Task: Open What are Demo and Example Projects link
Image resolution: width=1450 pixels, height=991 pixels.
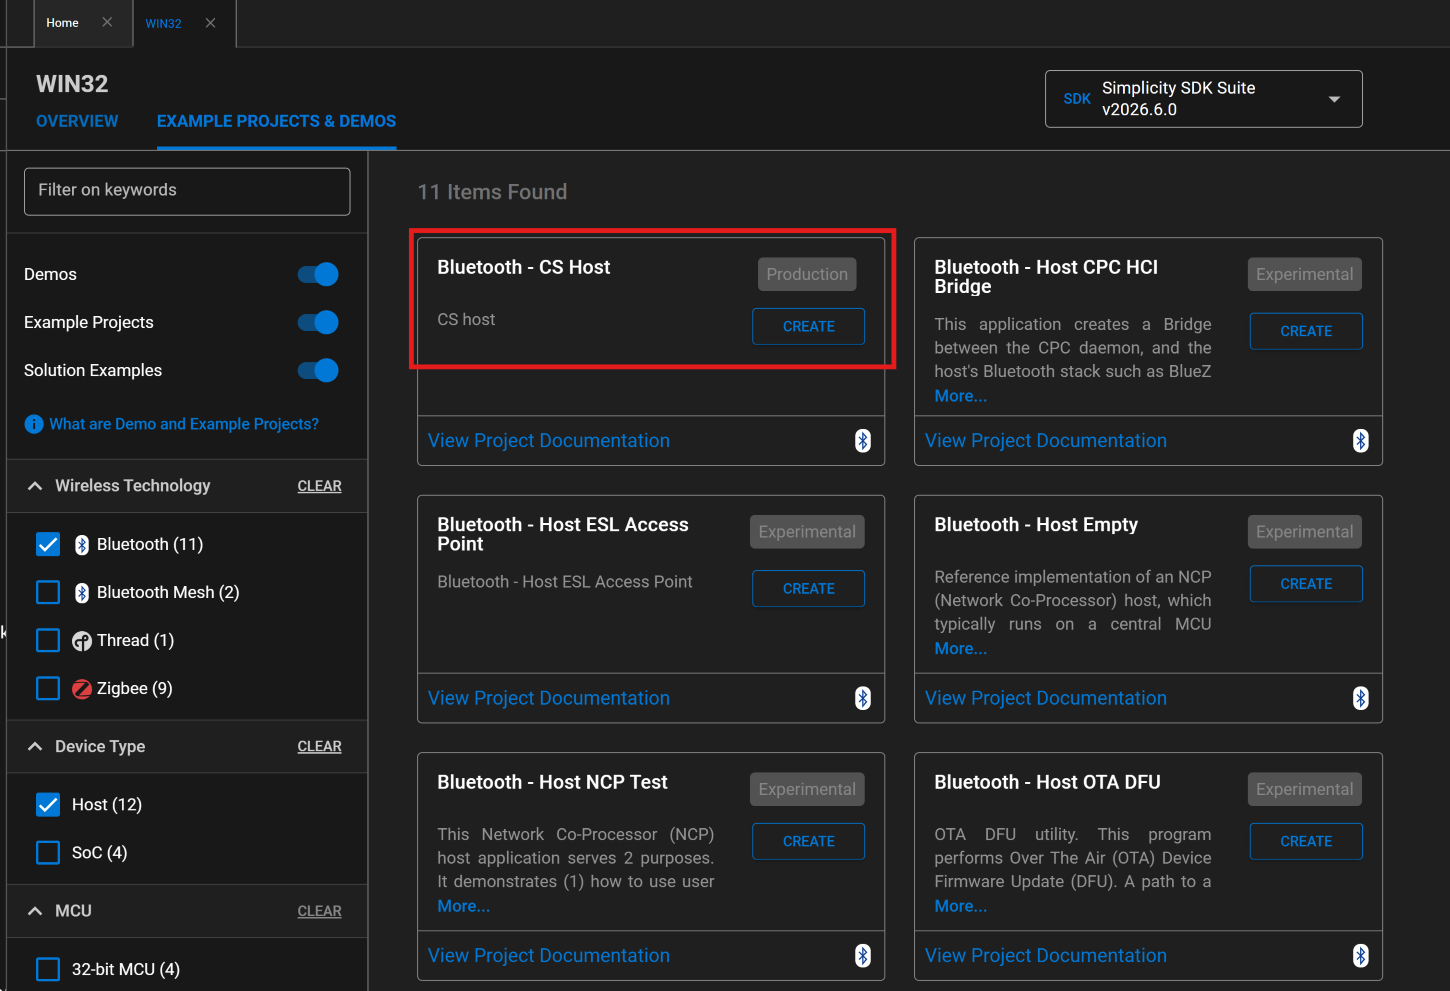Action: [184, 424]
